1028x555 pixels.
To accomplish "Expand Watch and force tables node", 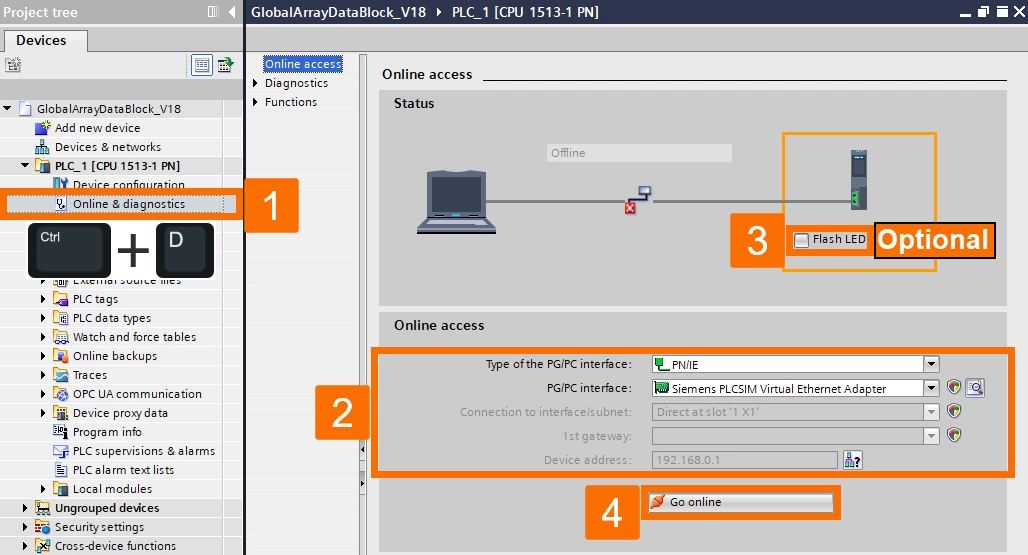I will (x=43, y=337).
